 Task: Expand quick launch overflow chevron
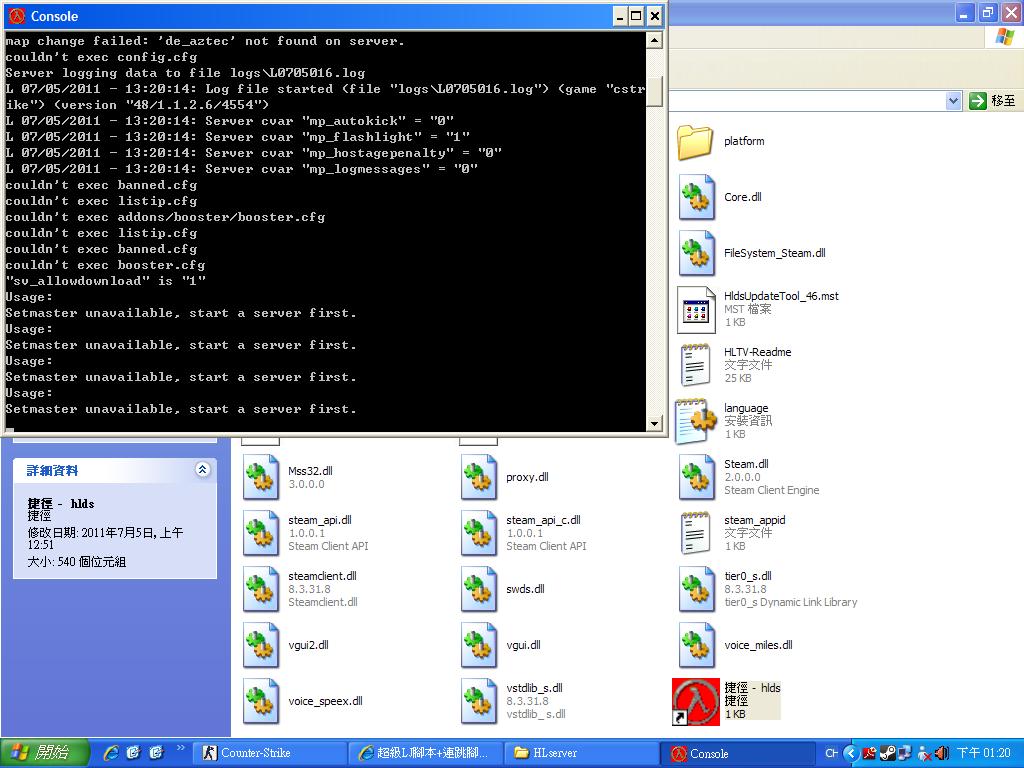[x=180, y=748]
